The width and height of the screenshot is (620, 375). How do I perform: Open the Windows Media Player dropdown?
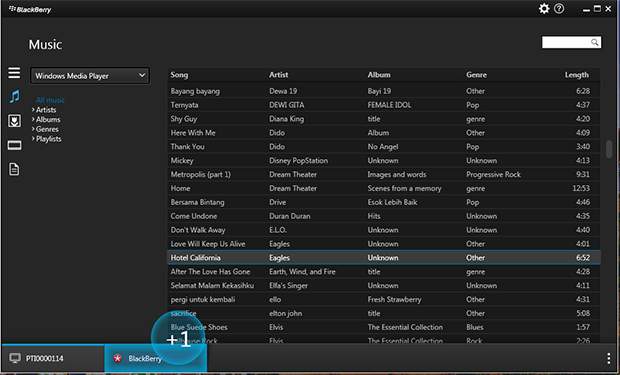pos(90,76)
